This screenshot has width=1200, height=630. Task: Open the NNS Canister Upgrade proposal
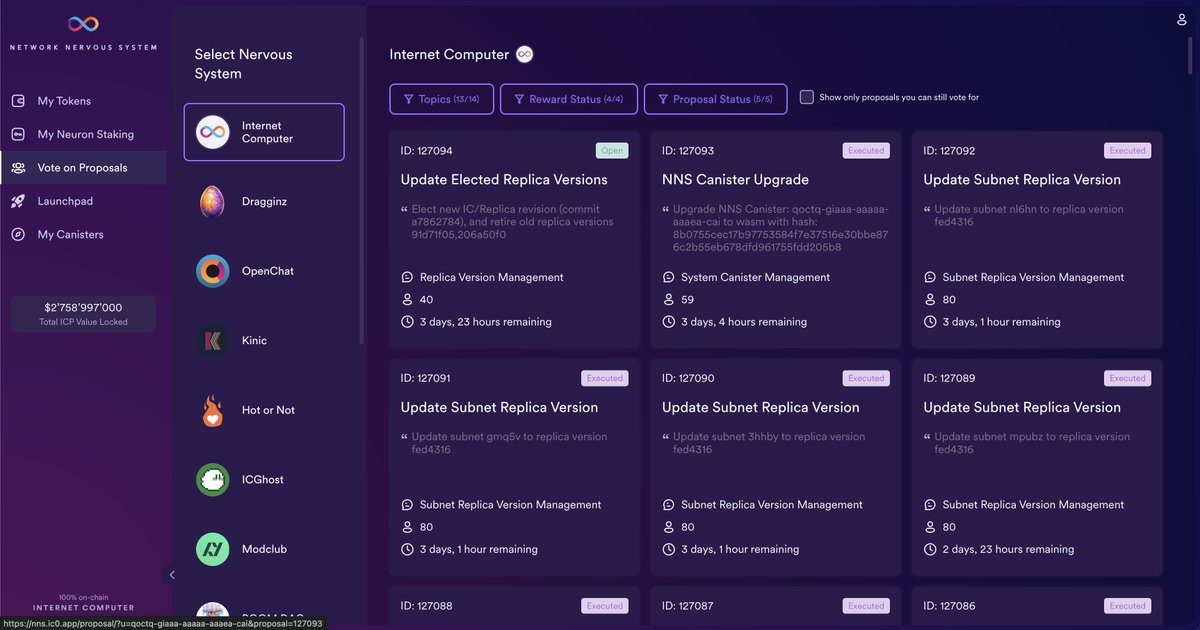click(x=735, y=180)
